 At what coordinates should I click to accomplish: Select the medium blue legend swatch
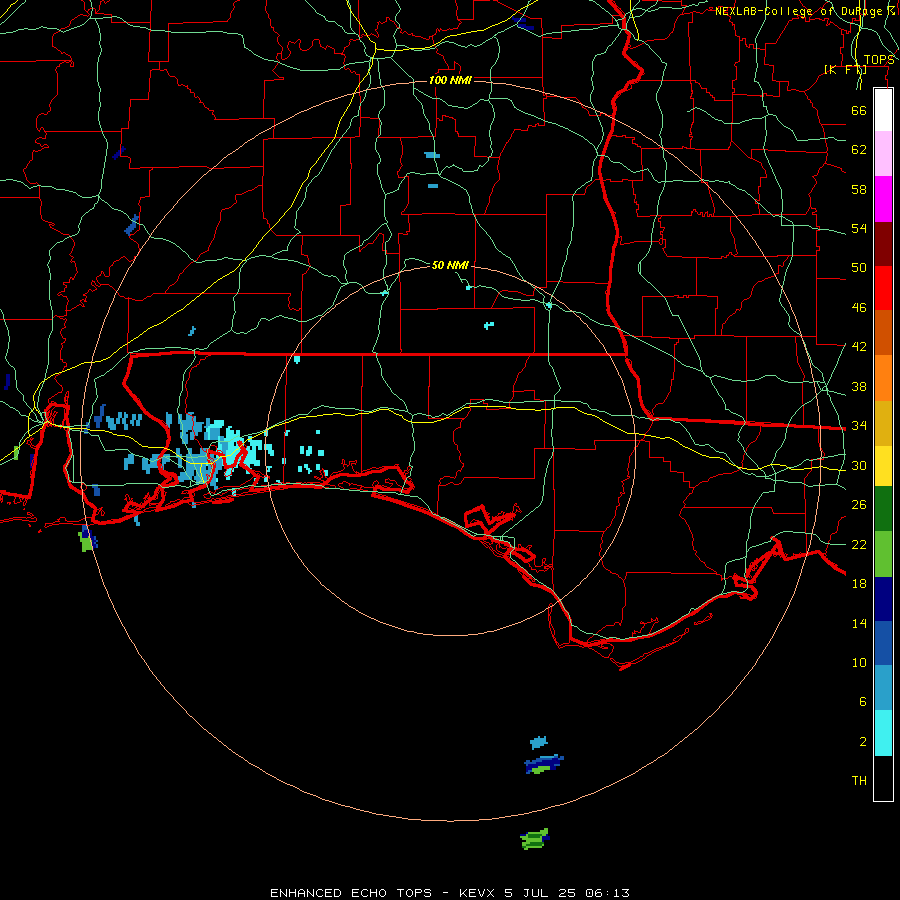pos(883,643)
